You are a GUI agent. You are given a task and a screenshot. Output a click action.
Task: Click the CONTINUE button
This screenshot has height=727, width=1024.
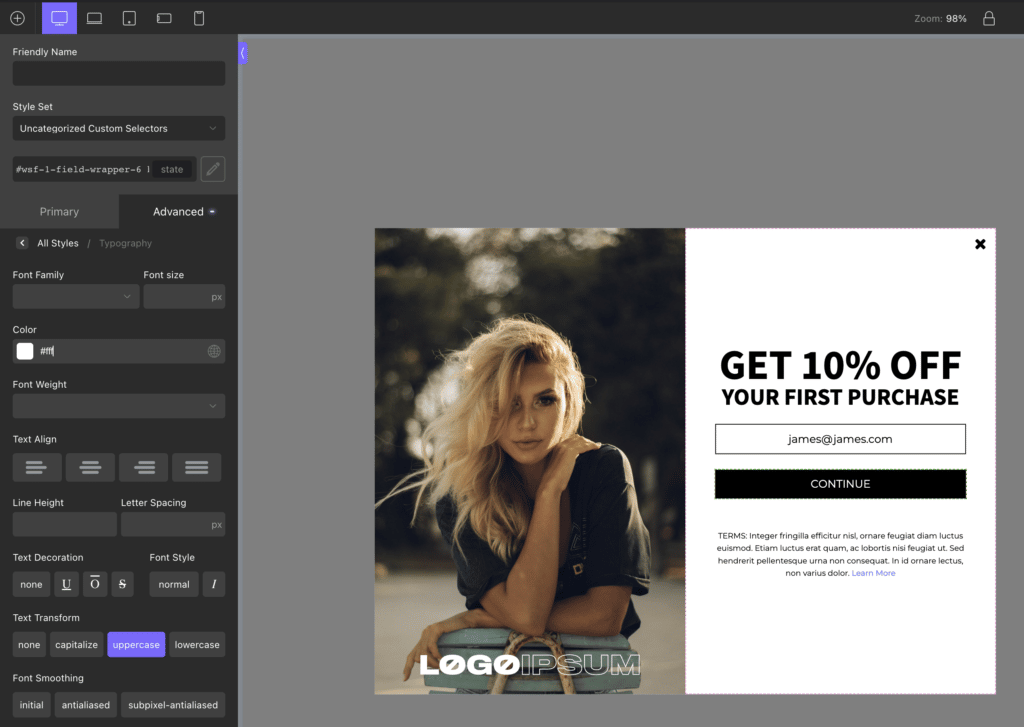point(840,484)
